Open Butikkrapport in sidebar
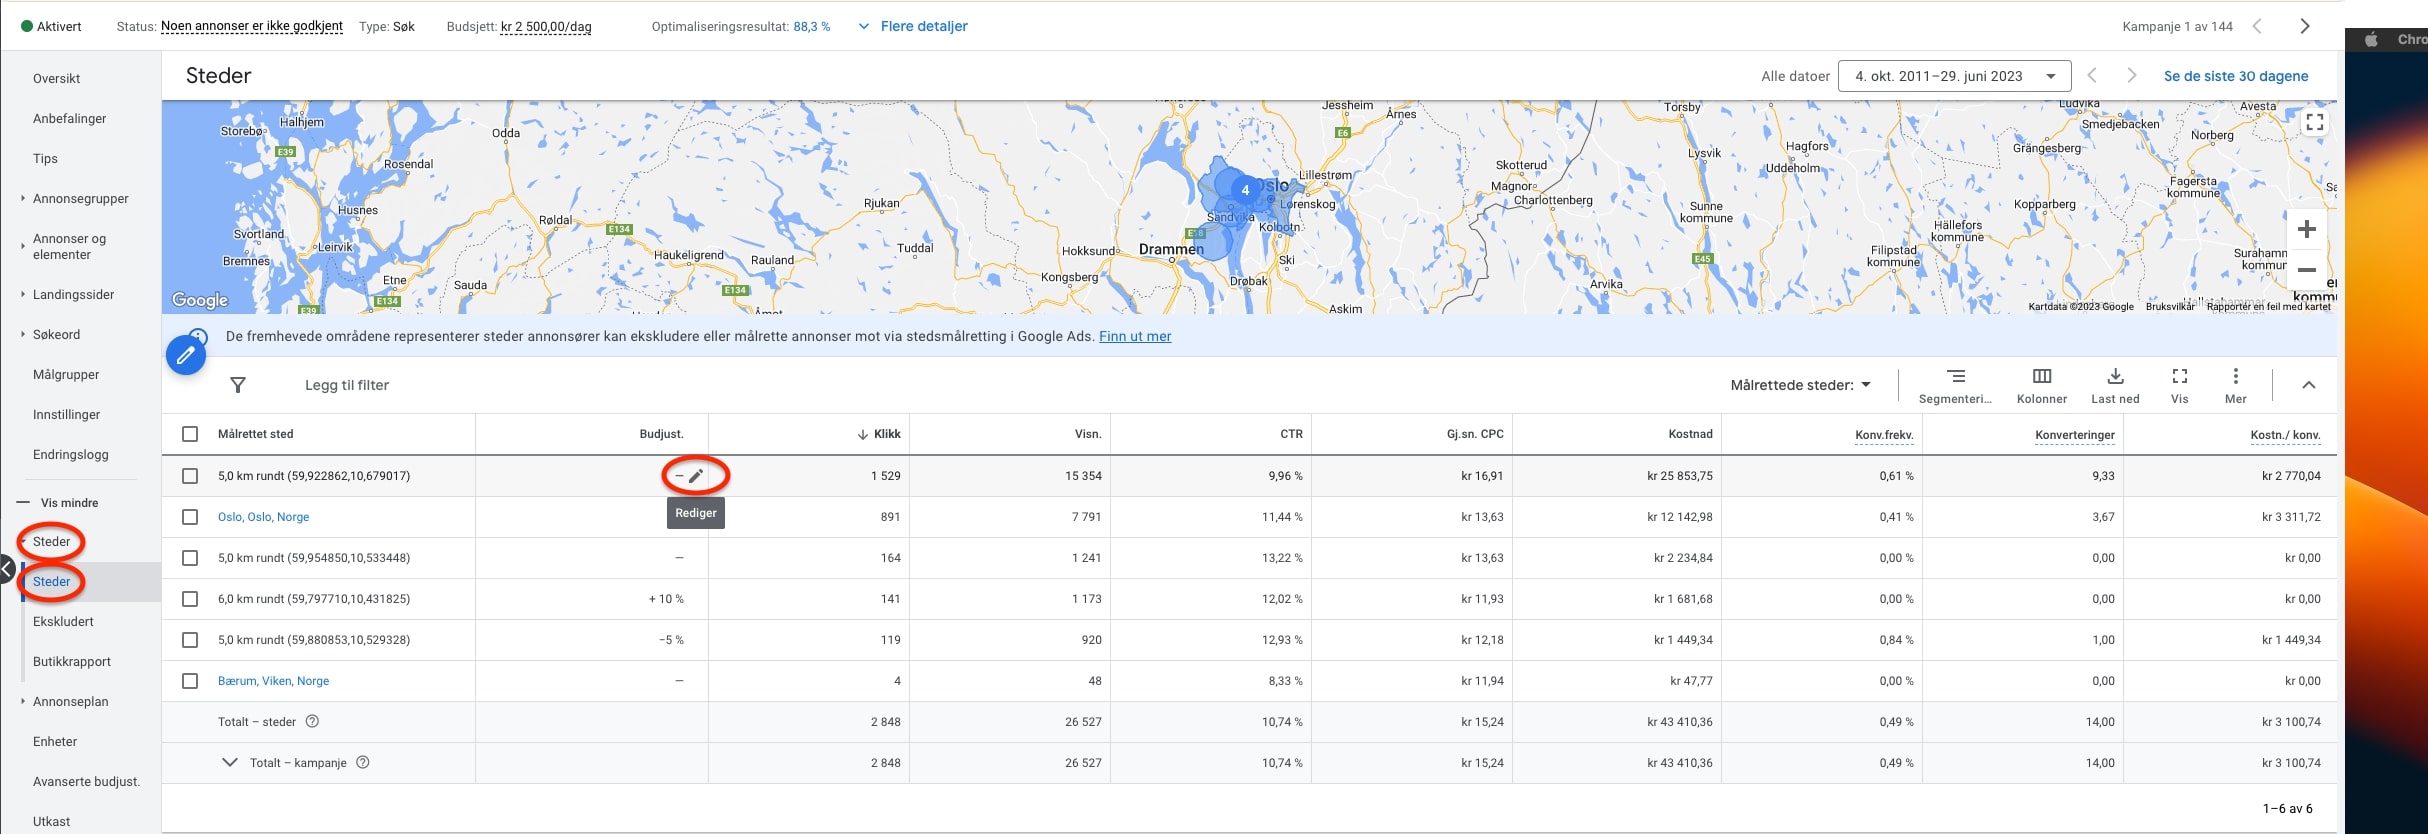Screen dimensions: 2428x834 (72, 661)
